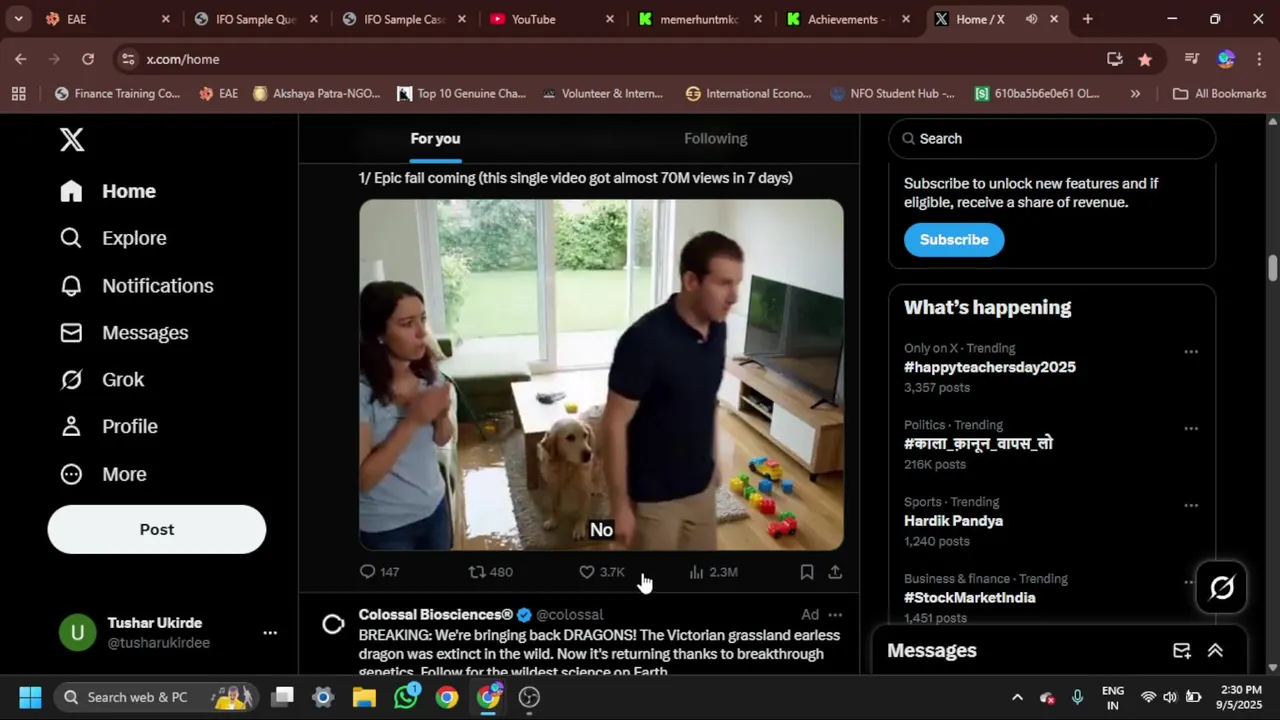
Task: Open the Chrome profile avatar
Action: click(x=1226, y=59)
